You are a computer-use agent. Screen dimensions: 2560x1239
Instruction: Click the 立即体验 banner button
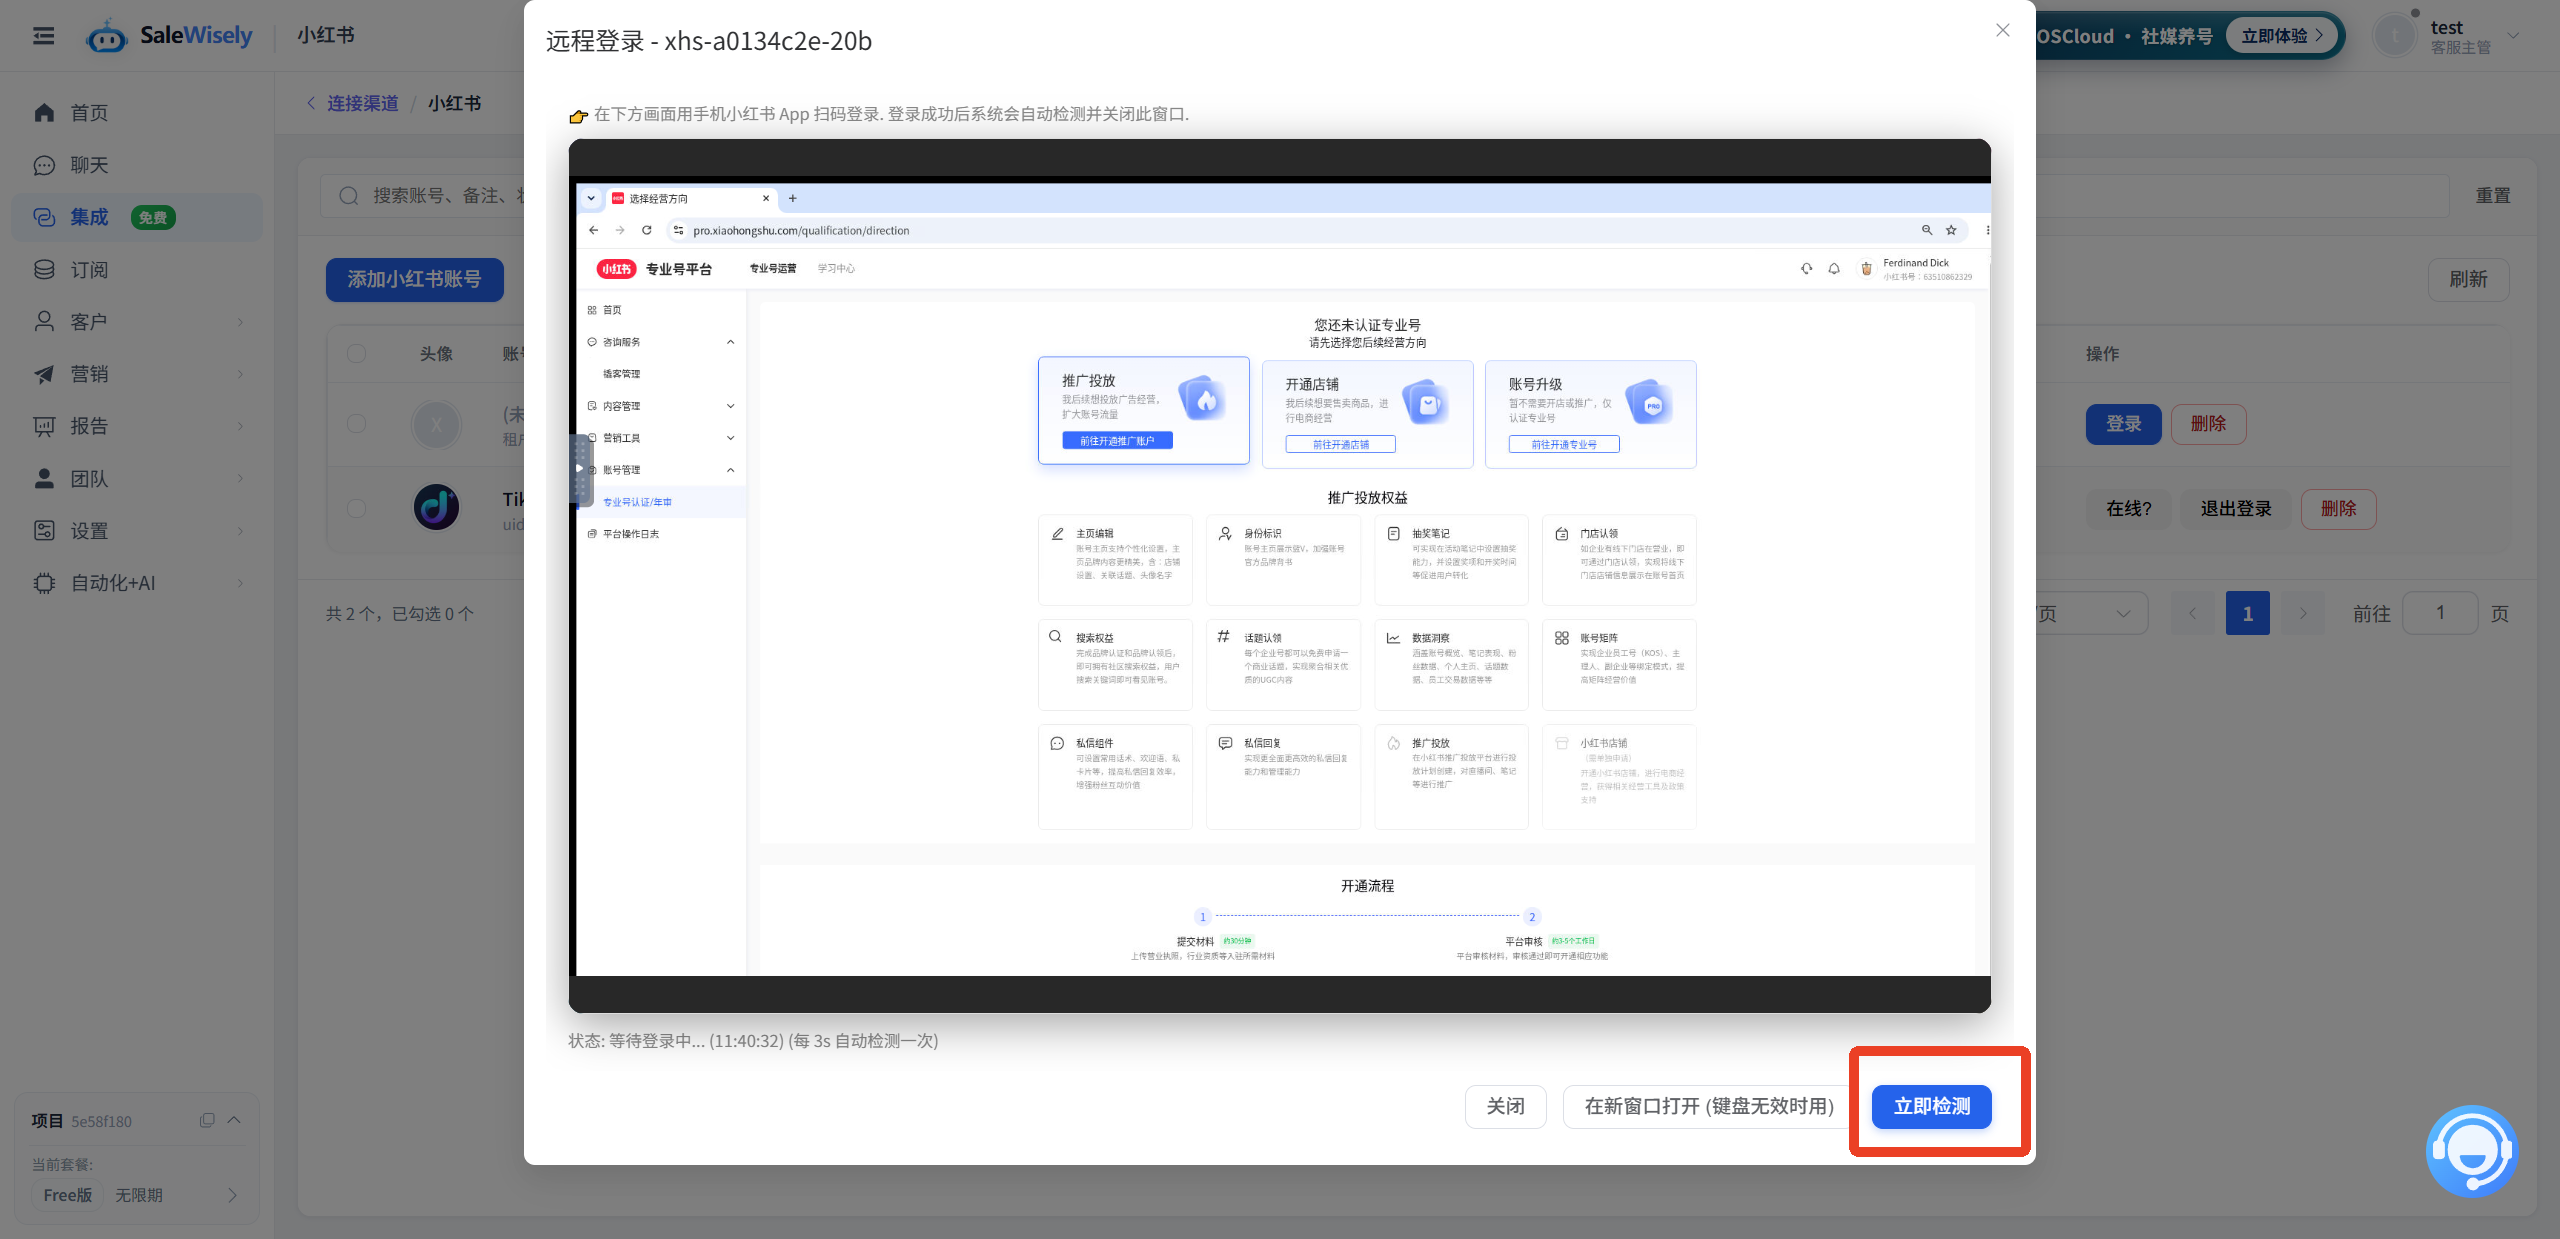pyautogui.click(x=2281, y=36)
